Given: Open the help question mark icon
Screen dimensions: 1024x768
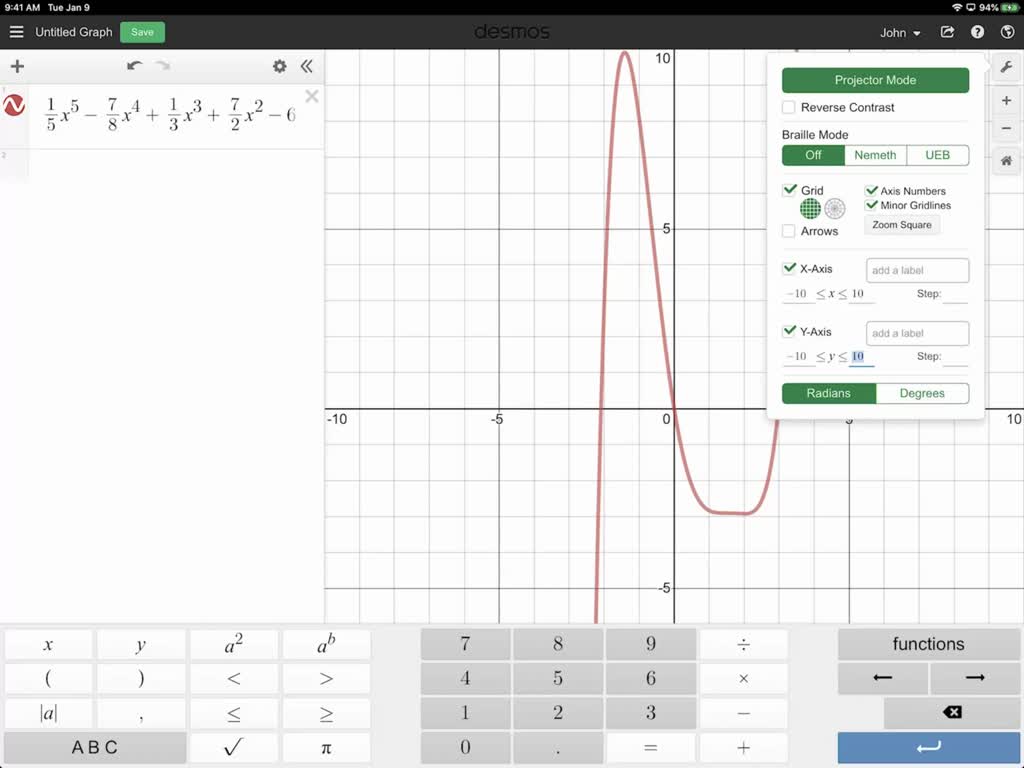Looking at the screenshot, I should [977, 31].
